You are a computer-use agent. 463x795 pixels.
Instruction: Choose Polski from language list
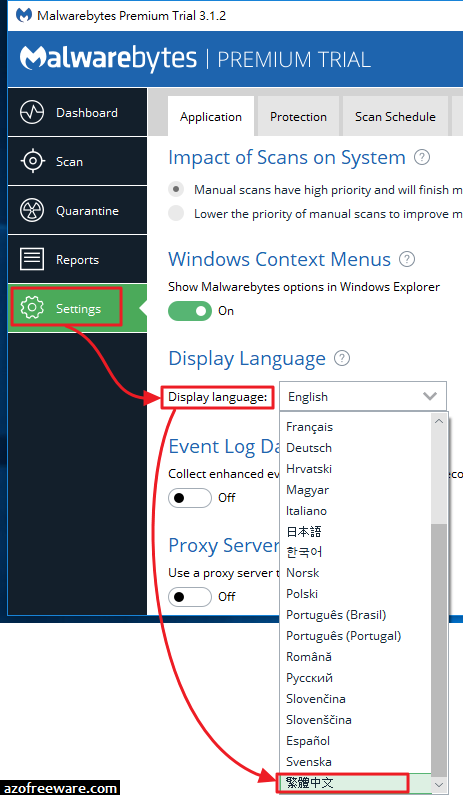(x=355, y=594)
